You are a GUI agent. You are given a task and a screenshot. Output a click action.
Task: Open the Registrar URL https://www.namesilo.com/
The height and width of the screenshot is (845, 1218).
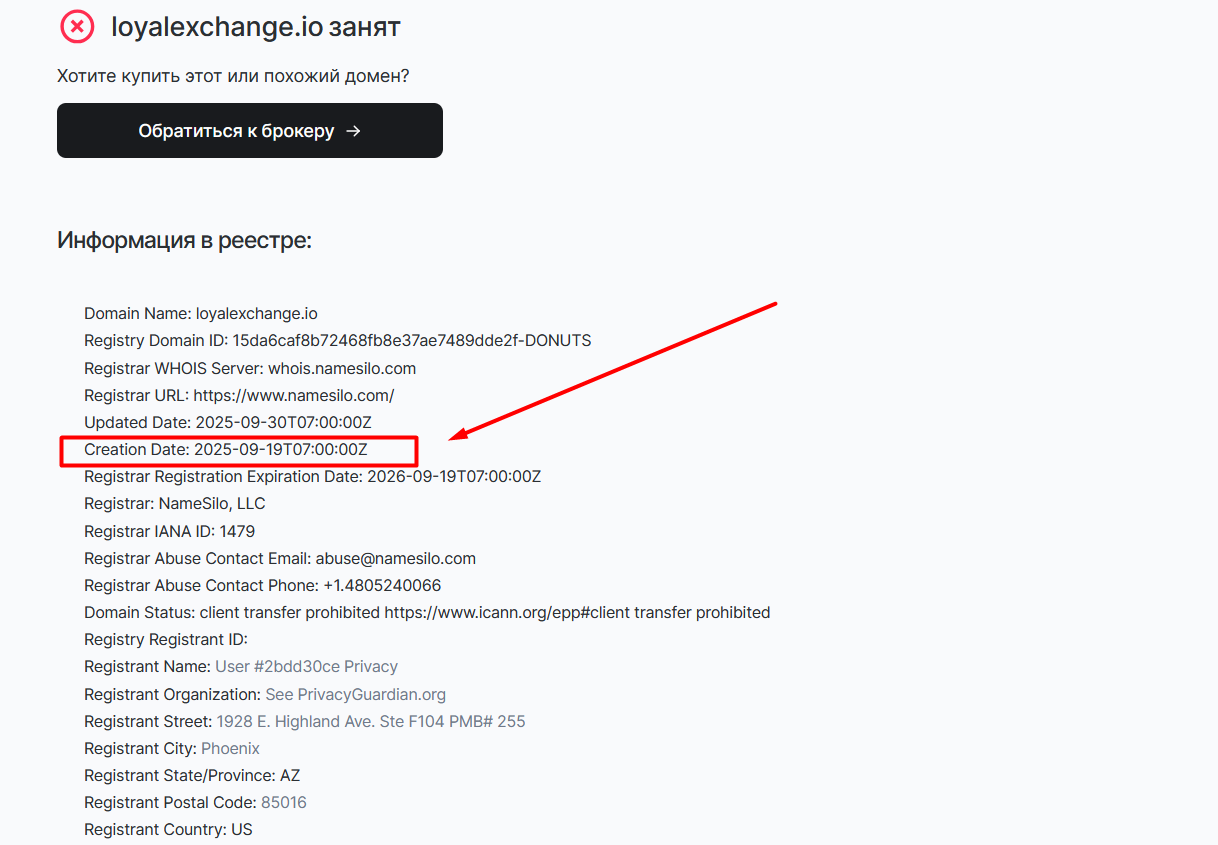click(294, 395)
